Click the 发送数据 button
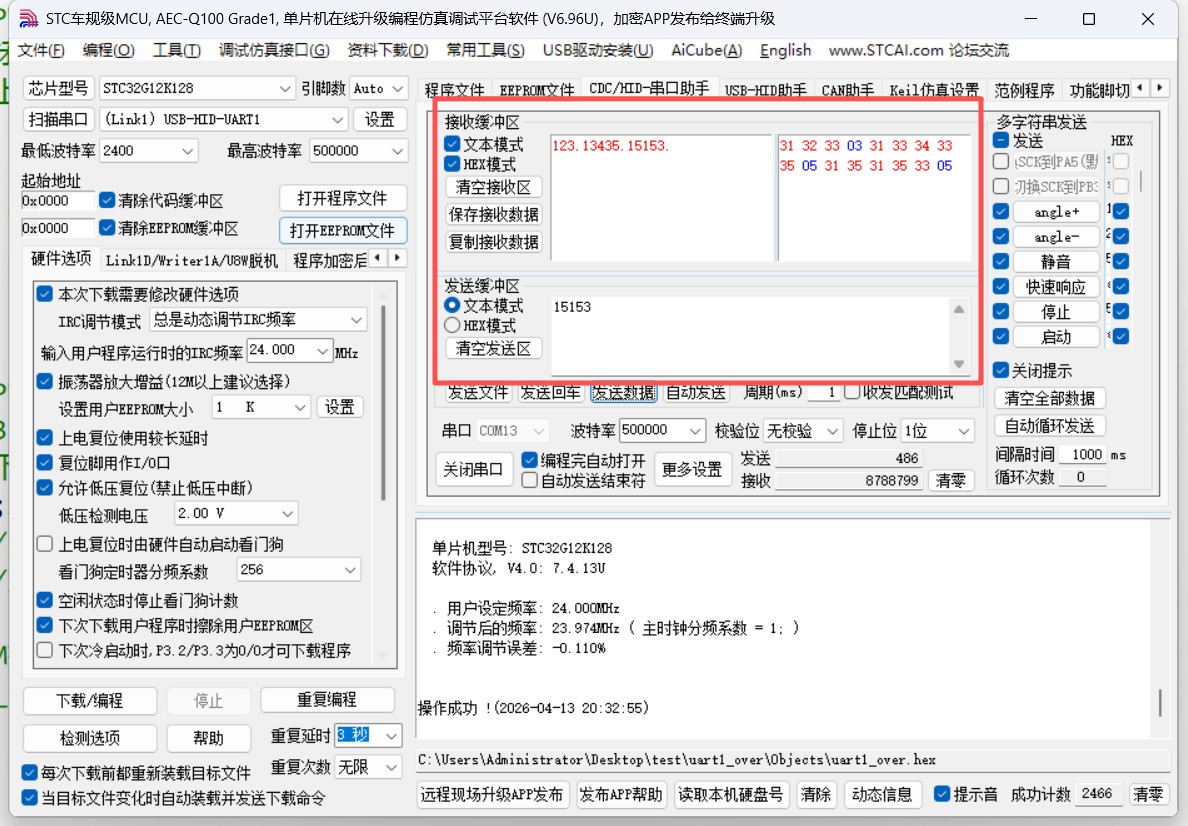1188x826 pixels. coord(623,392)
